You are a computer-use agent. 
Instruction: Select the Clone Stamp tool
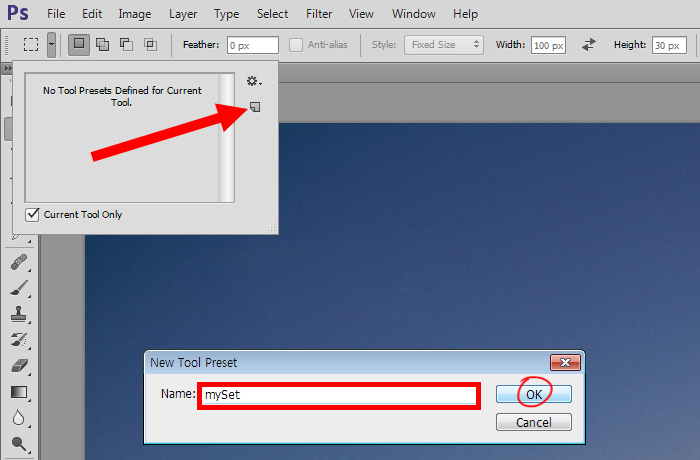[x=19, y=314]
